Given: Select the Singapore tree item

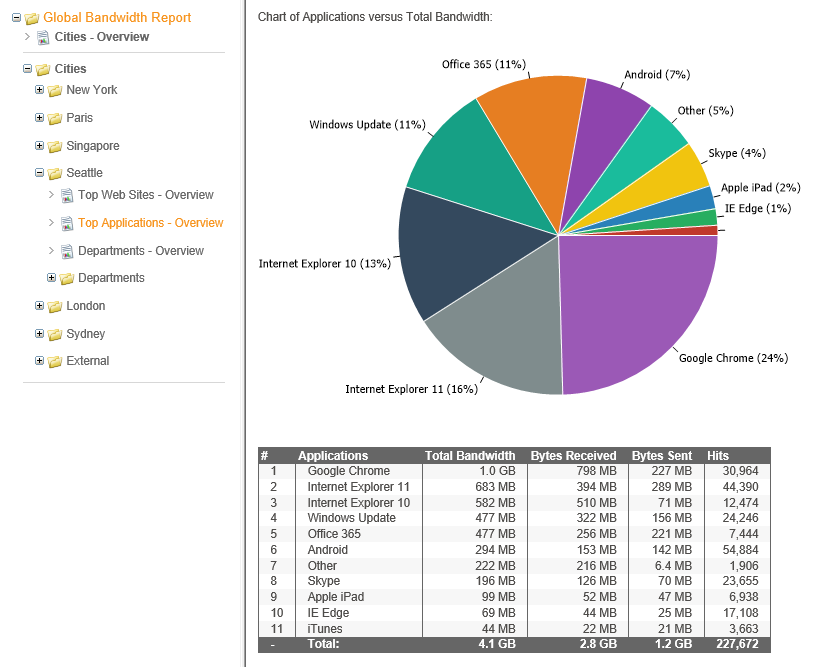Looking at the screenshot, I should [93, 146].
